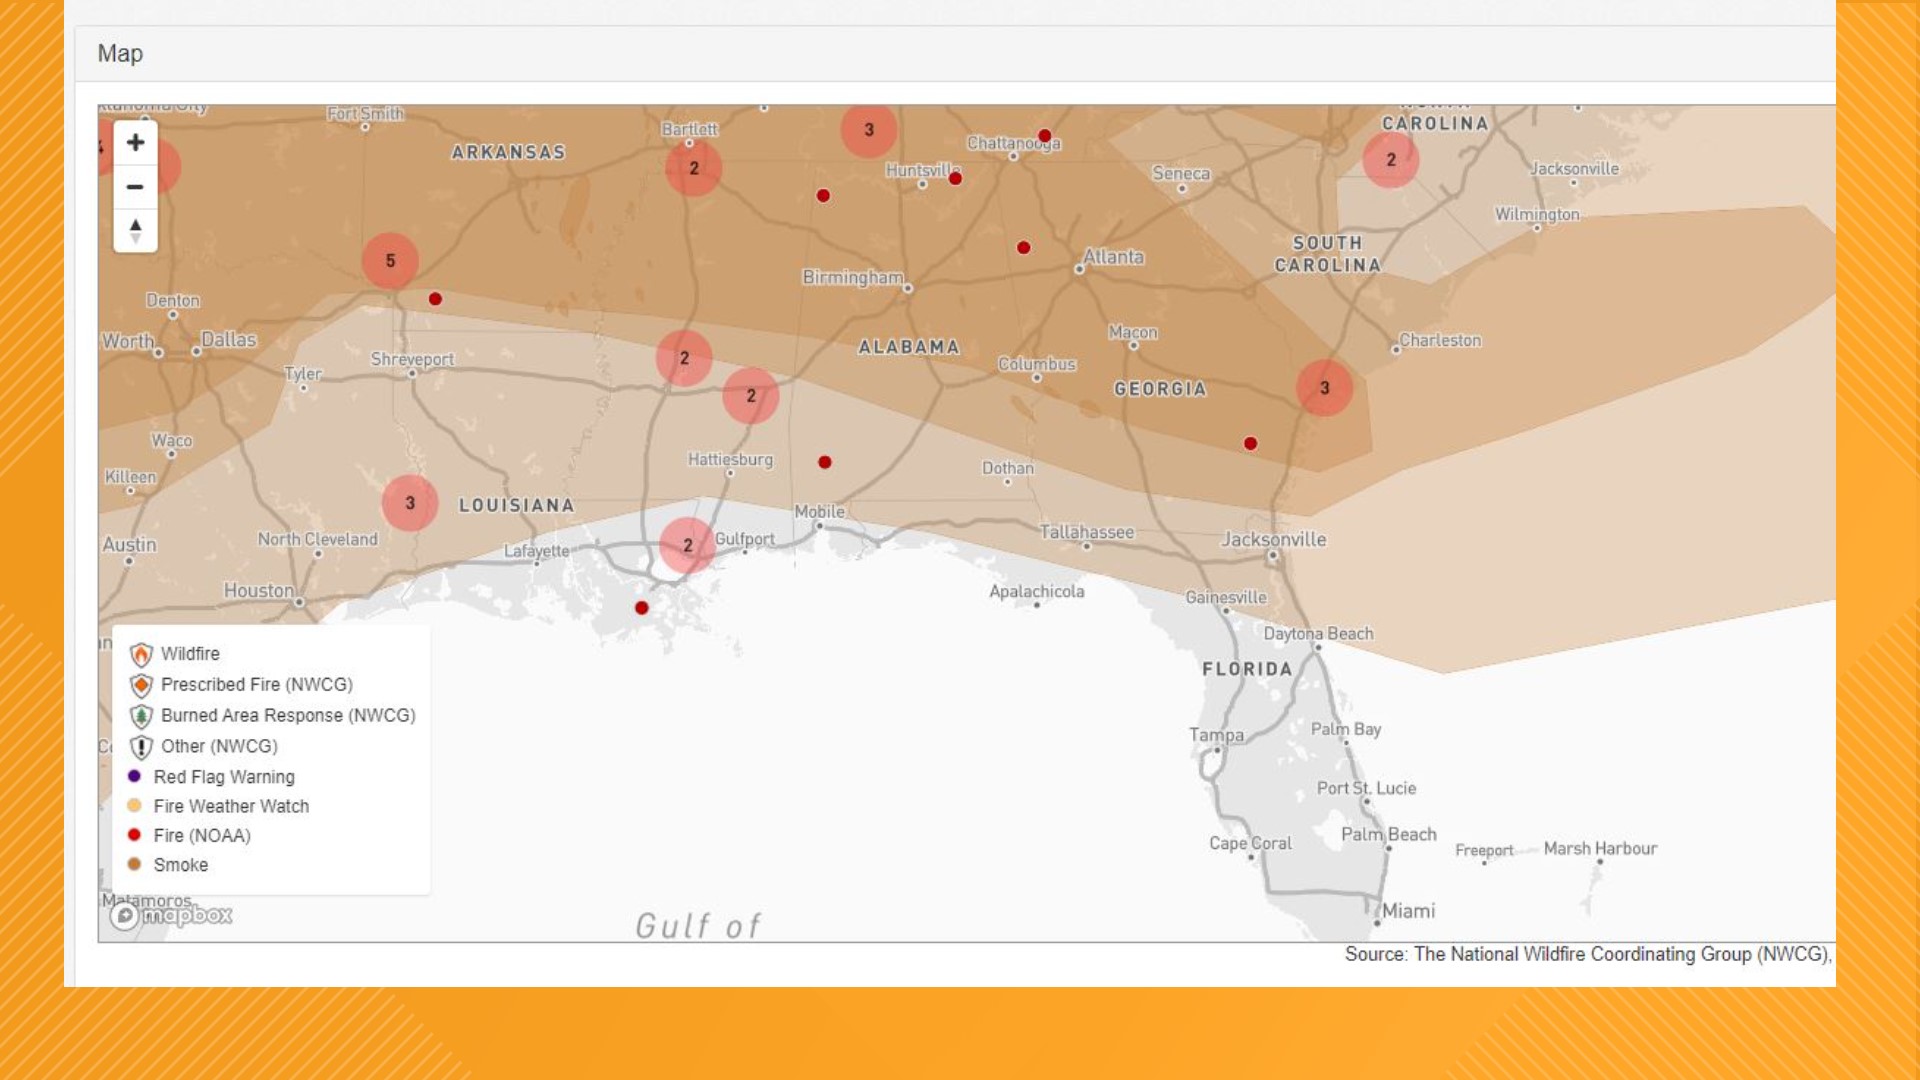Image resolution: width=1920 pixels, height=1080 pixels.
Task: Click the Wildfire legend shield icon
Action: coord(141,654)
